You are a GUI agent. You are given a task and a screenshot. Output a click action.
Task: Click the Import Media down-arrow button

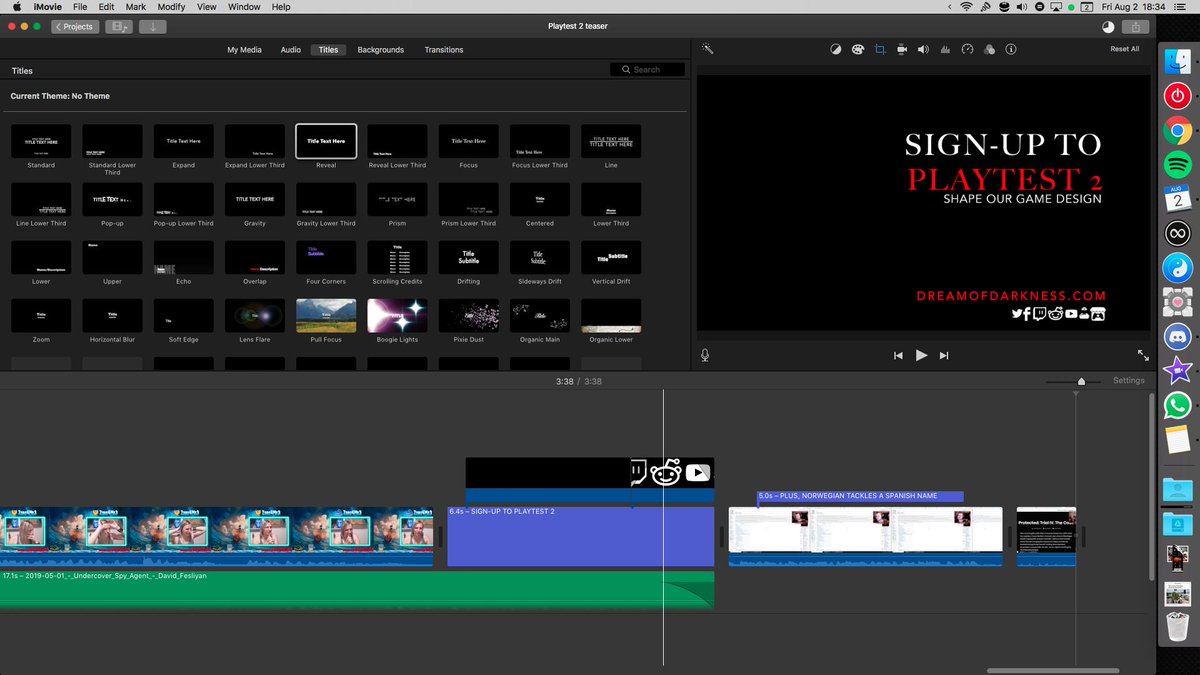pos(153,27)
